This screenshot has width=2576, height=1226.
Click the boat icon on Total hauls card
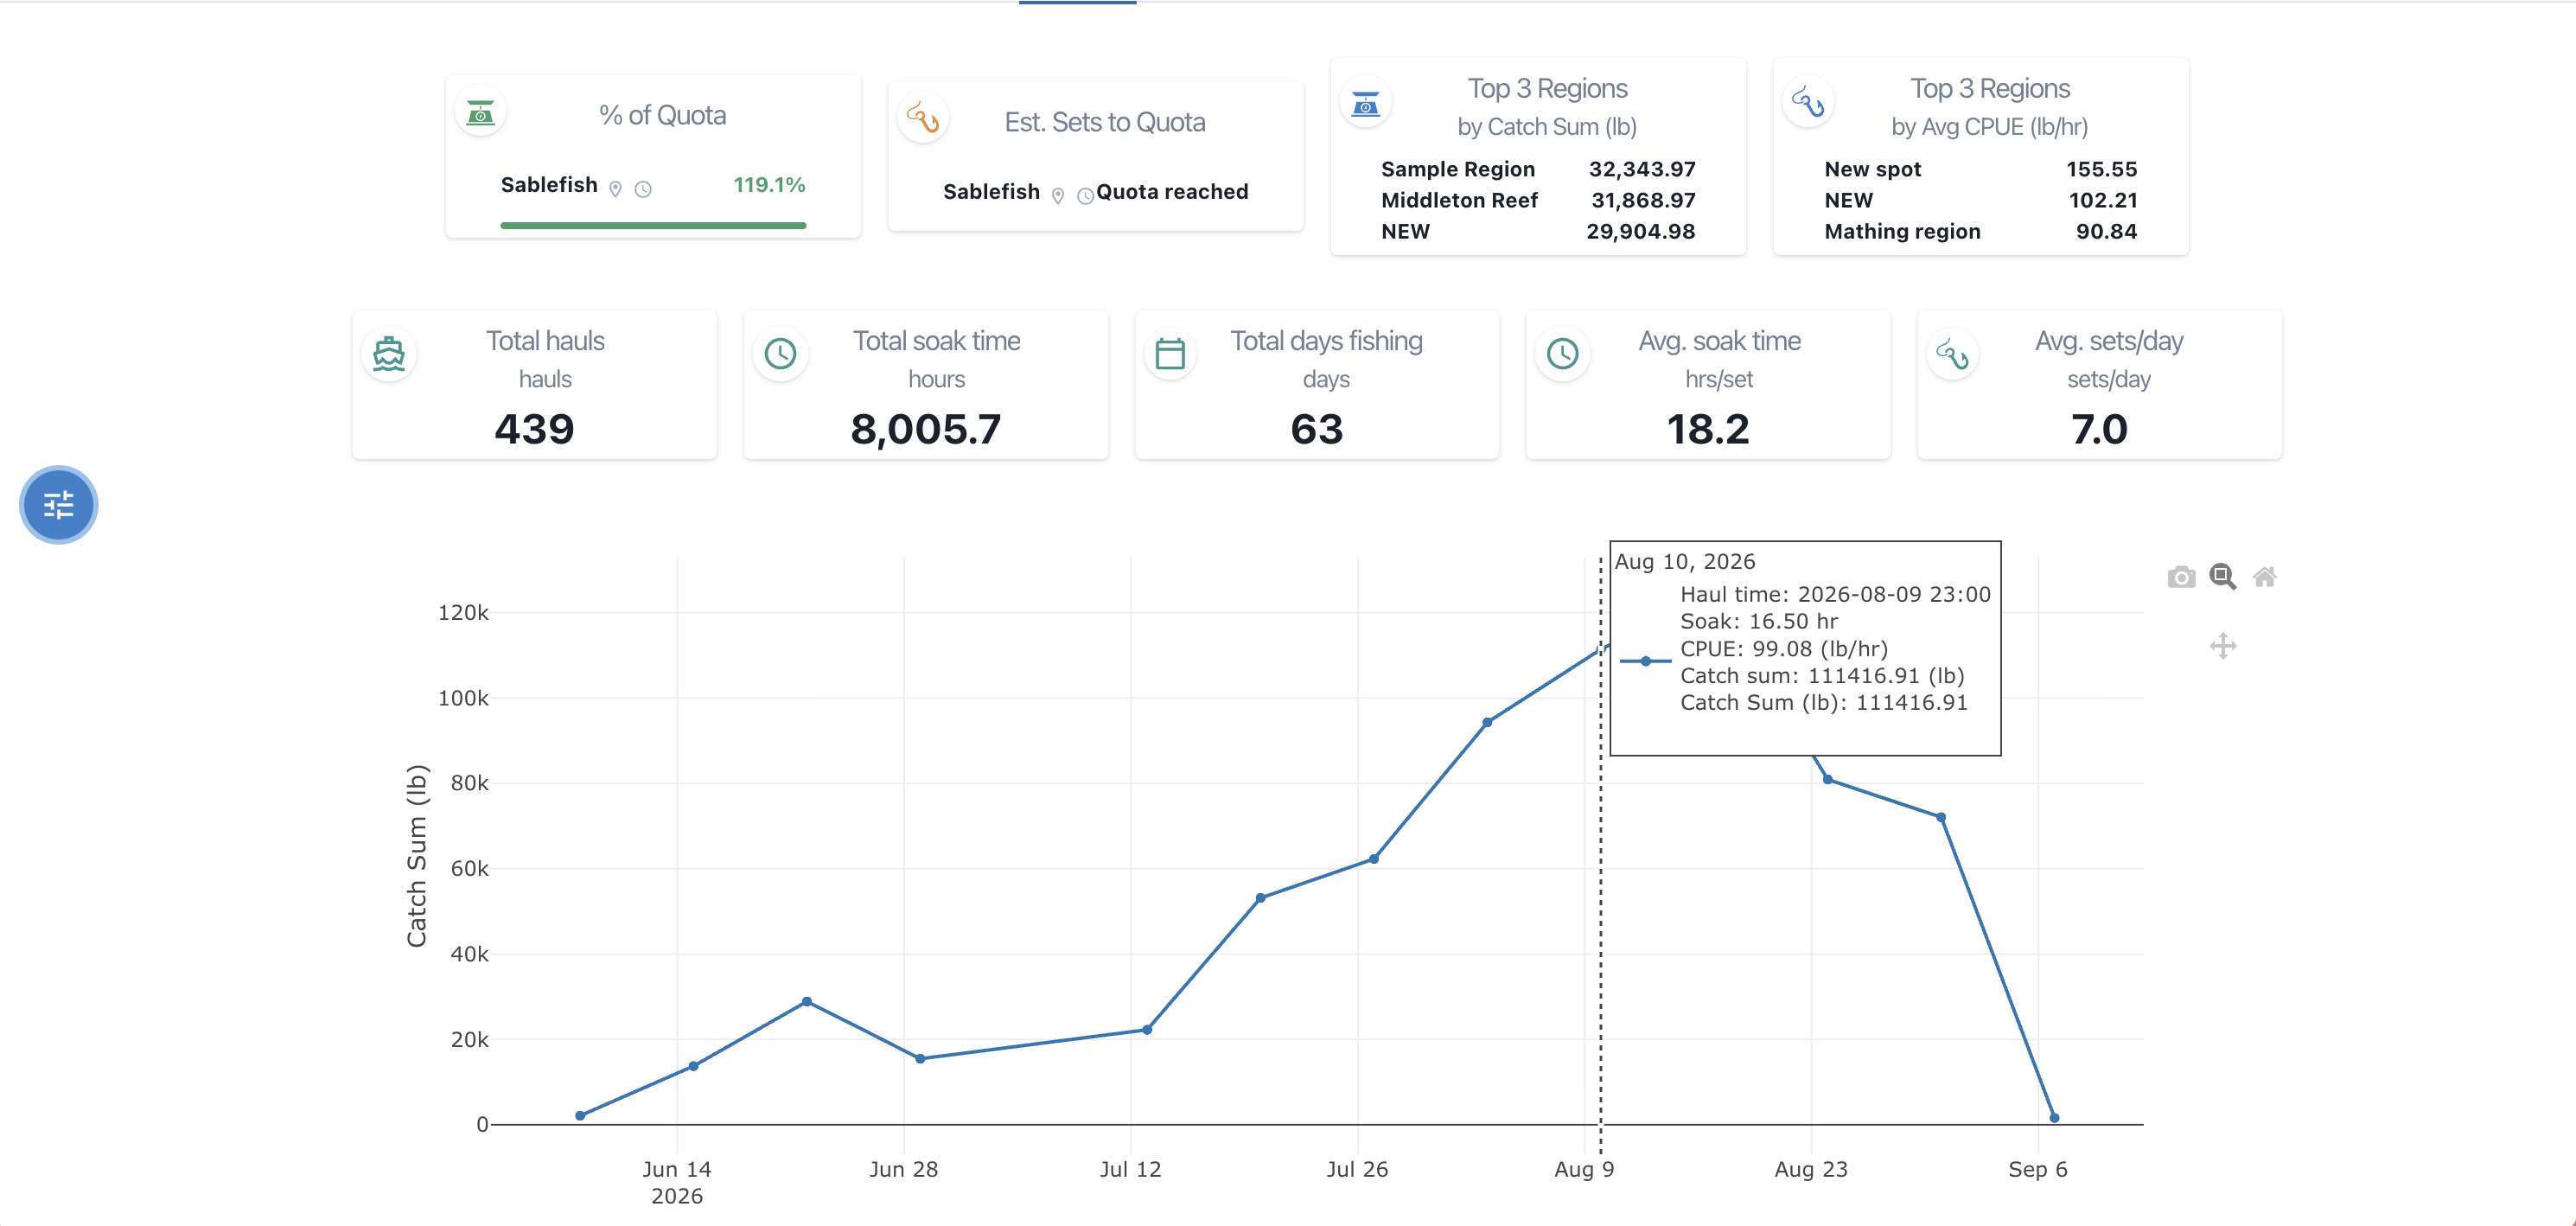point(389,354)
